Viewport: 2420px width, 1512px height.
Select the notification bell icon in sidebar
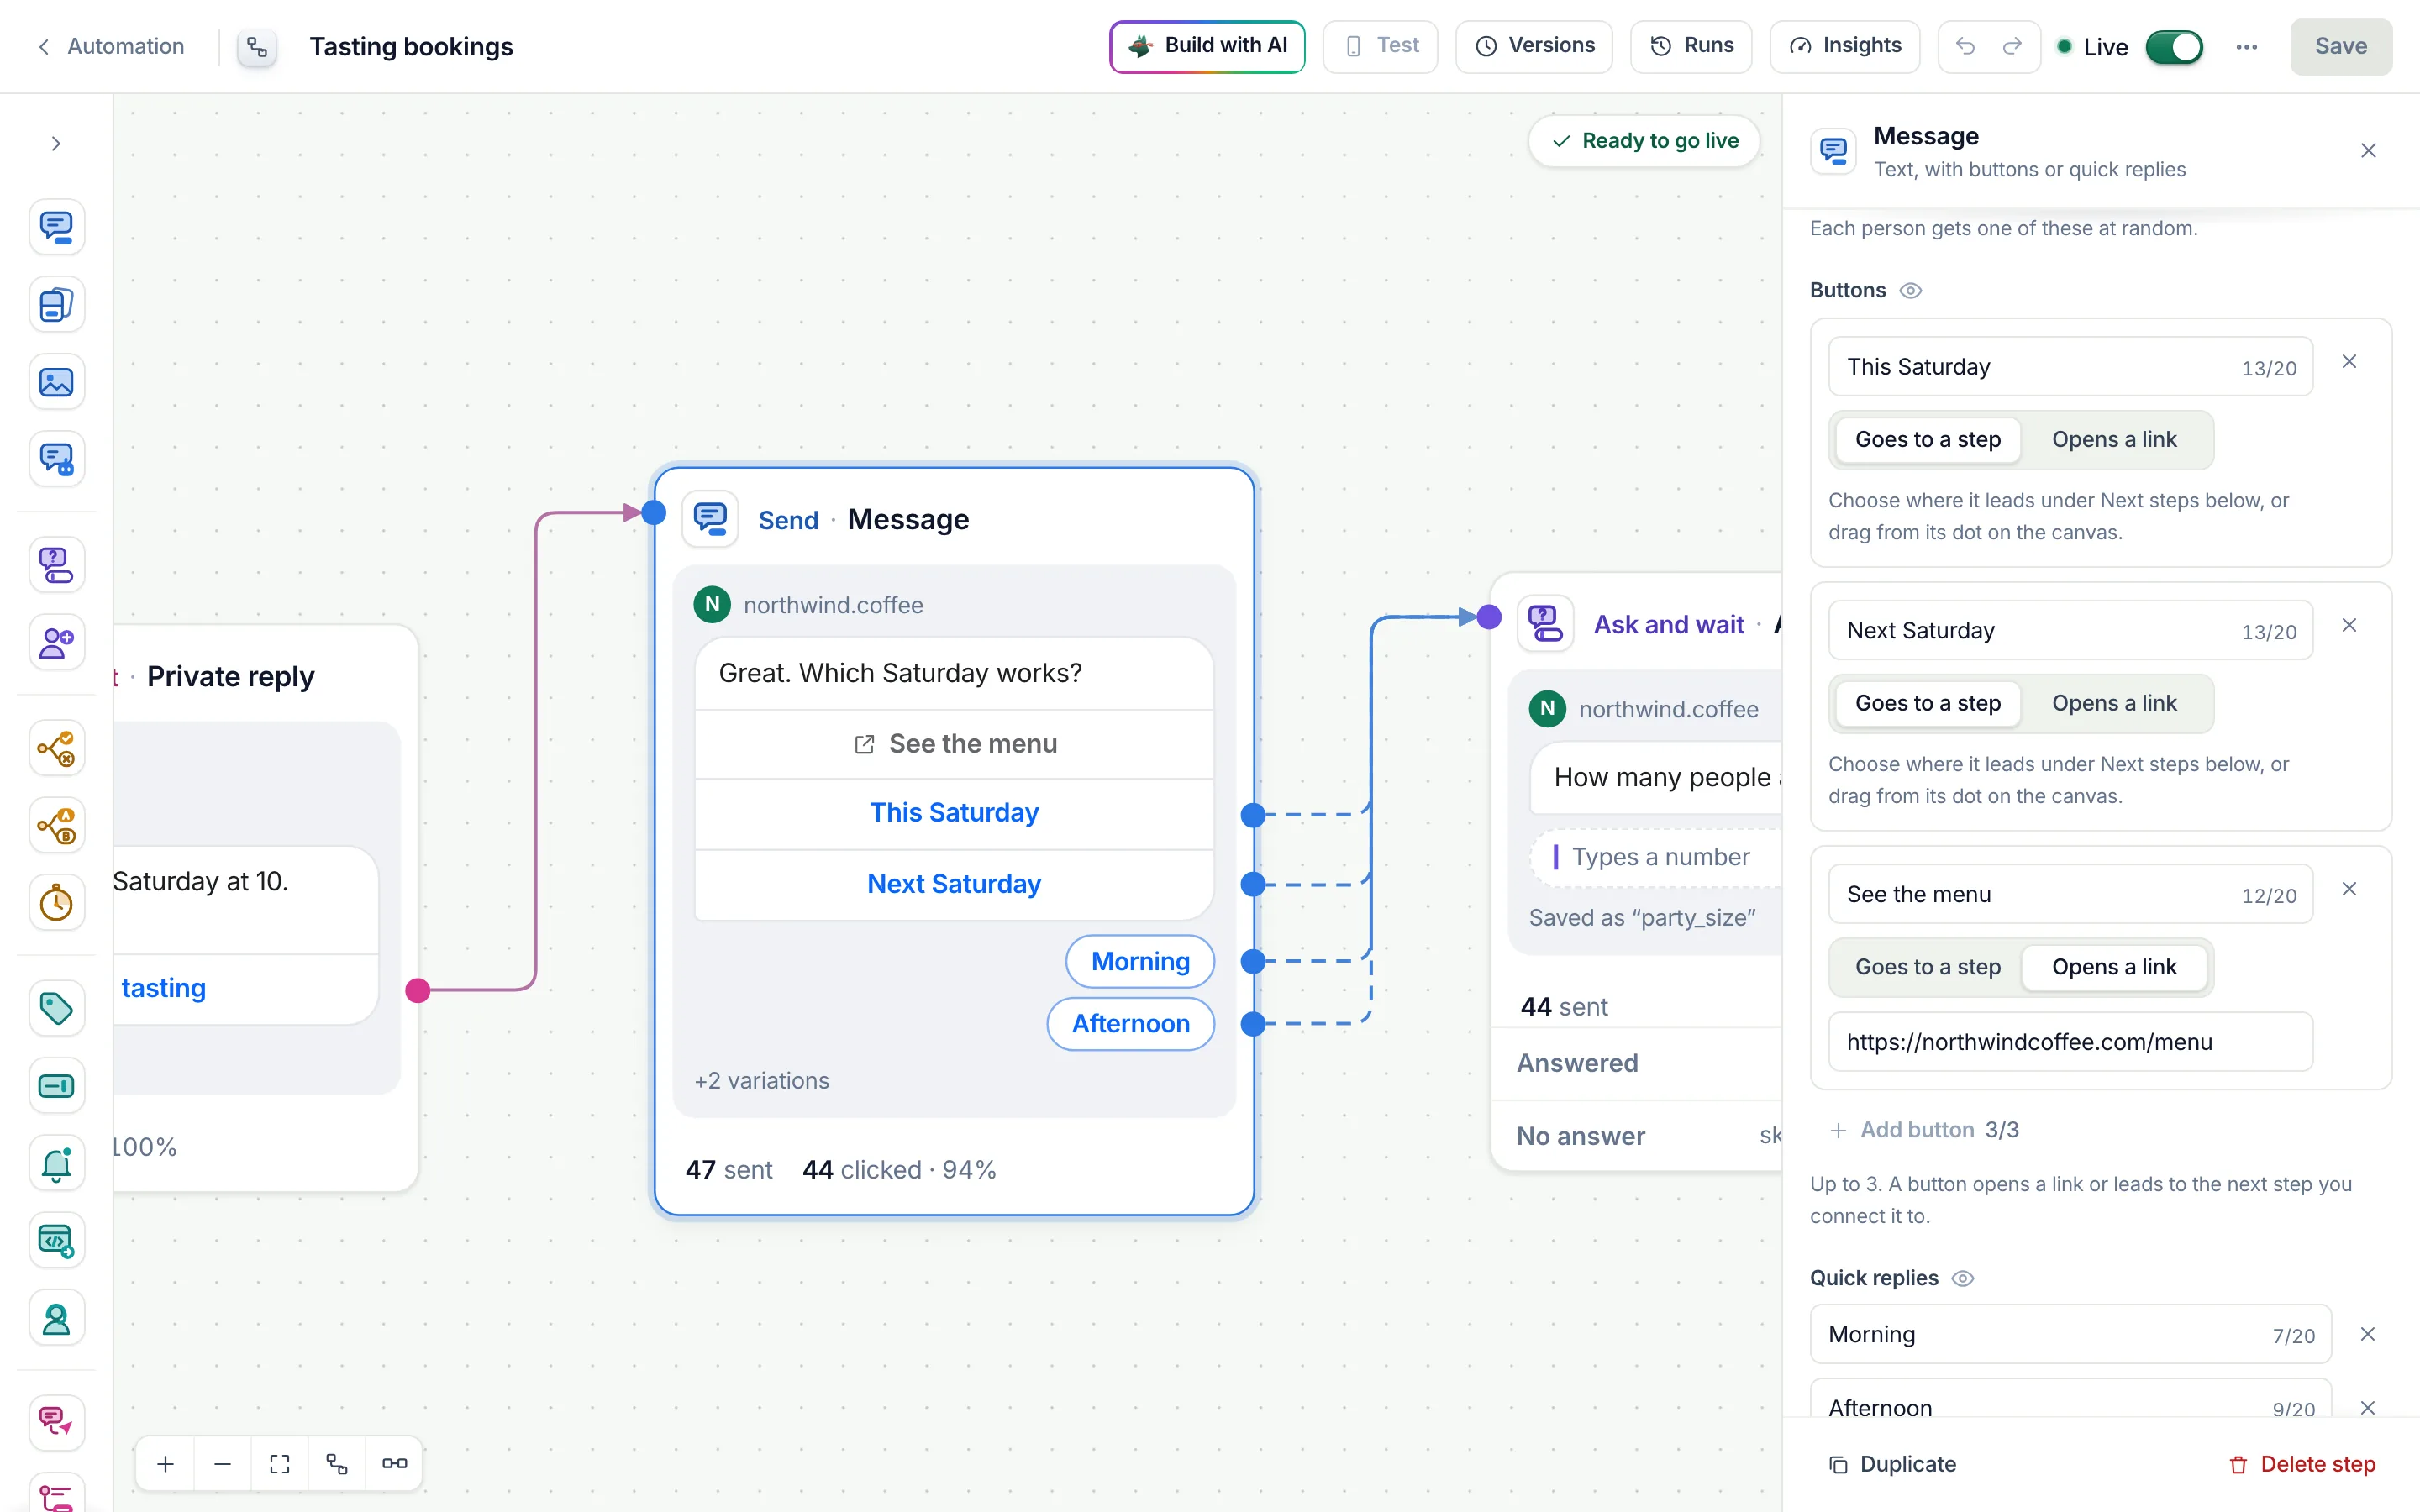(x=56, y=1163)
